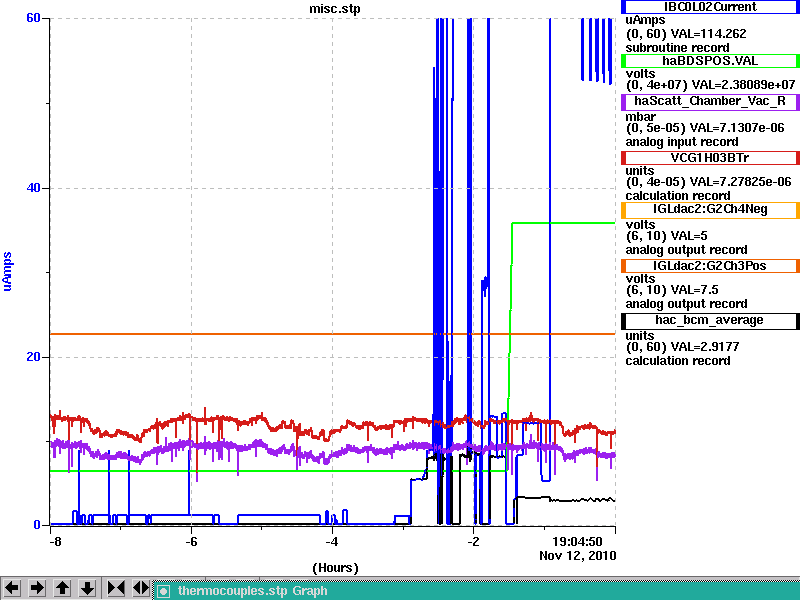Open the thermocouples.stp Graph window icon
Image resolution: width=800 pixels, height=600 pixels.
coord(163,591)
